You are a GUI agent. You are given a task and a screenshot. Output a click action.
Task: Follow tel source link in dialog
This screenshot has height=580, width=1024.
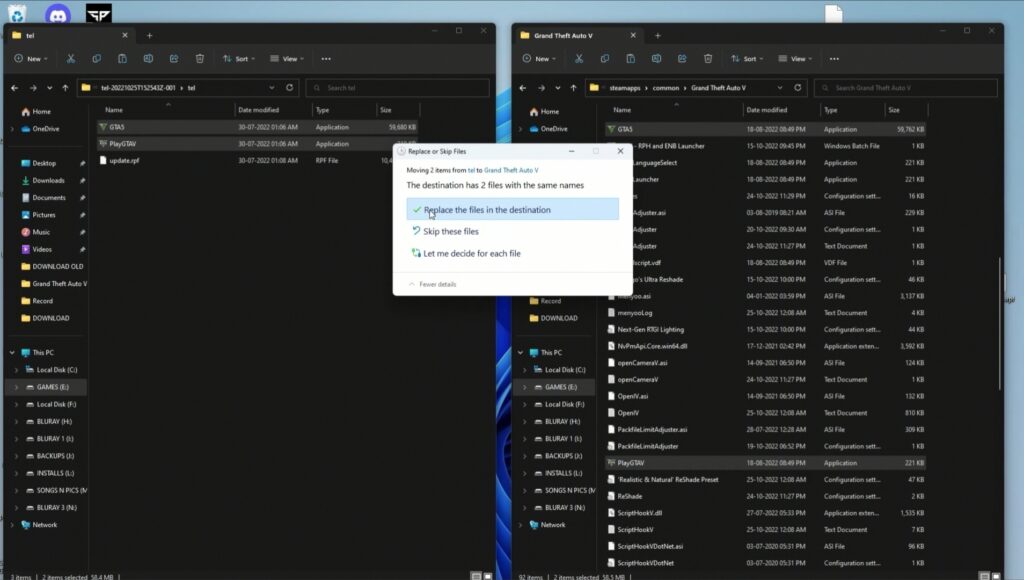(471, 170)
